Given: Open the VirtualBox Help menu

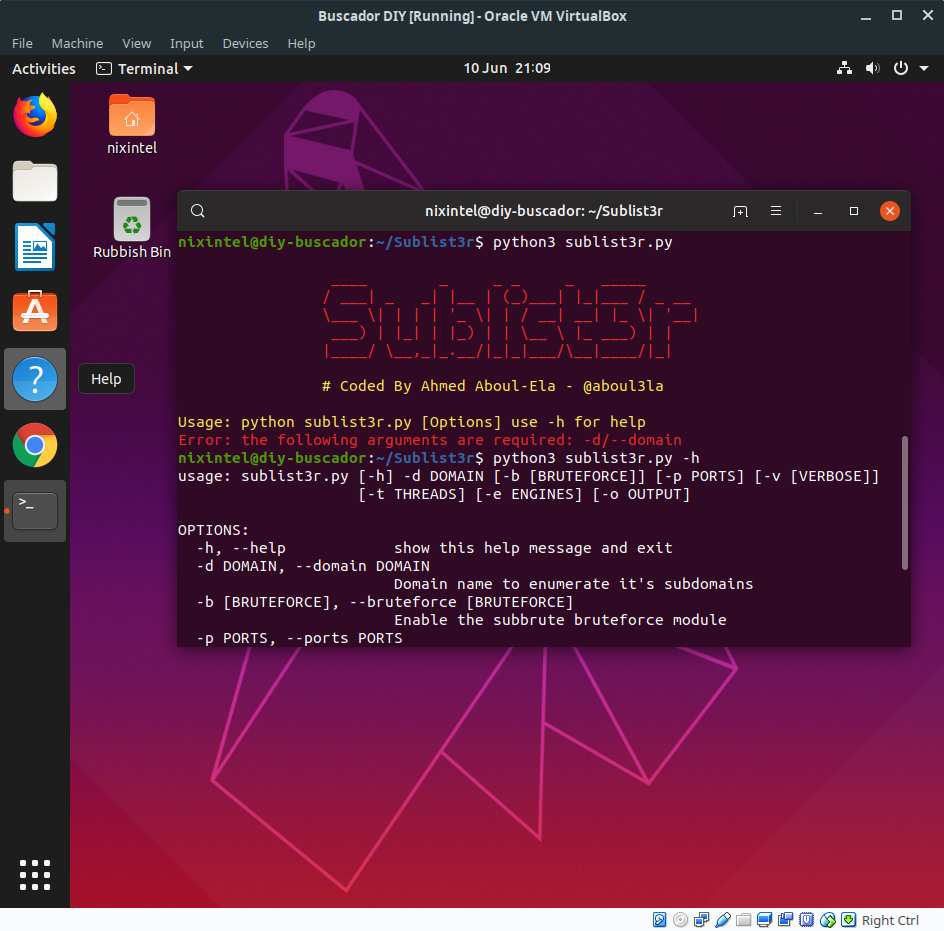Looking at the screenshot, I should point(301,43).
